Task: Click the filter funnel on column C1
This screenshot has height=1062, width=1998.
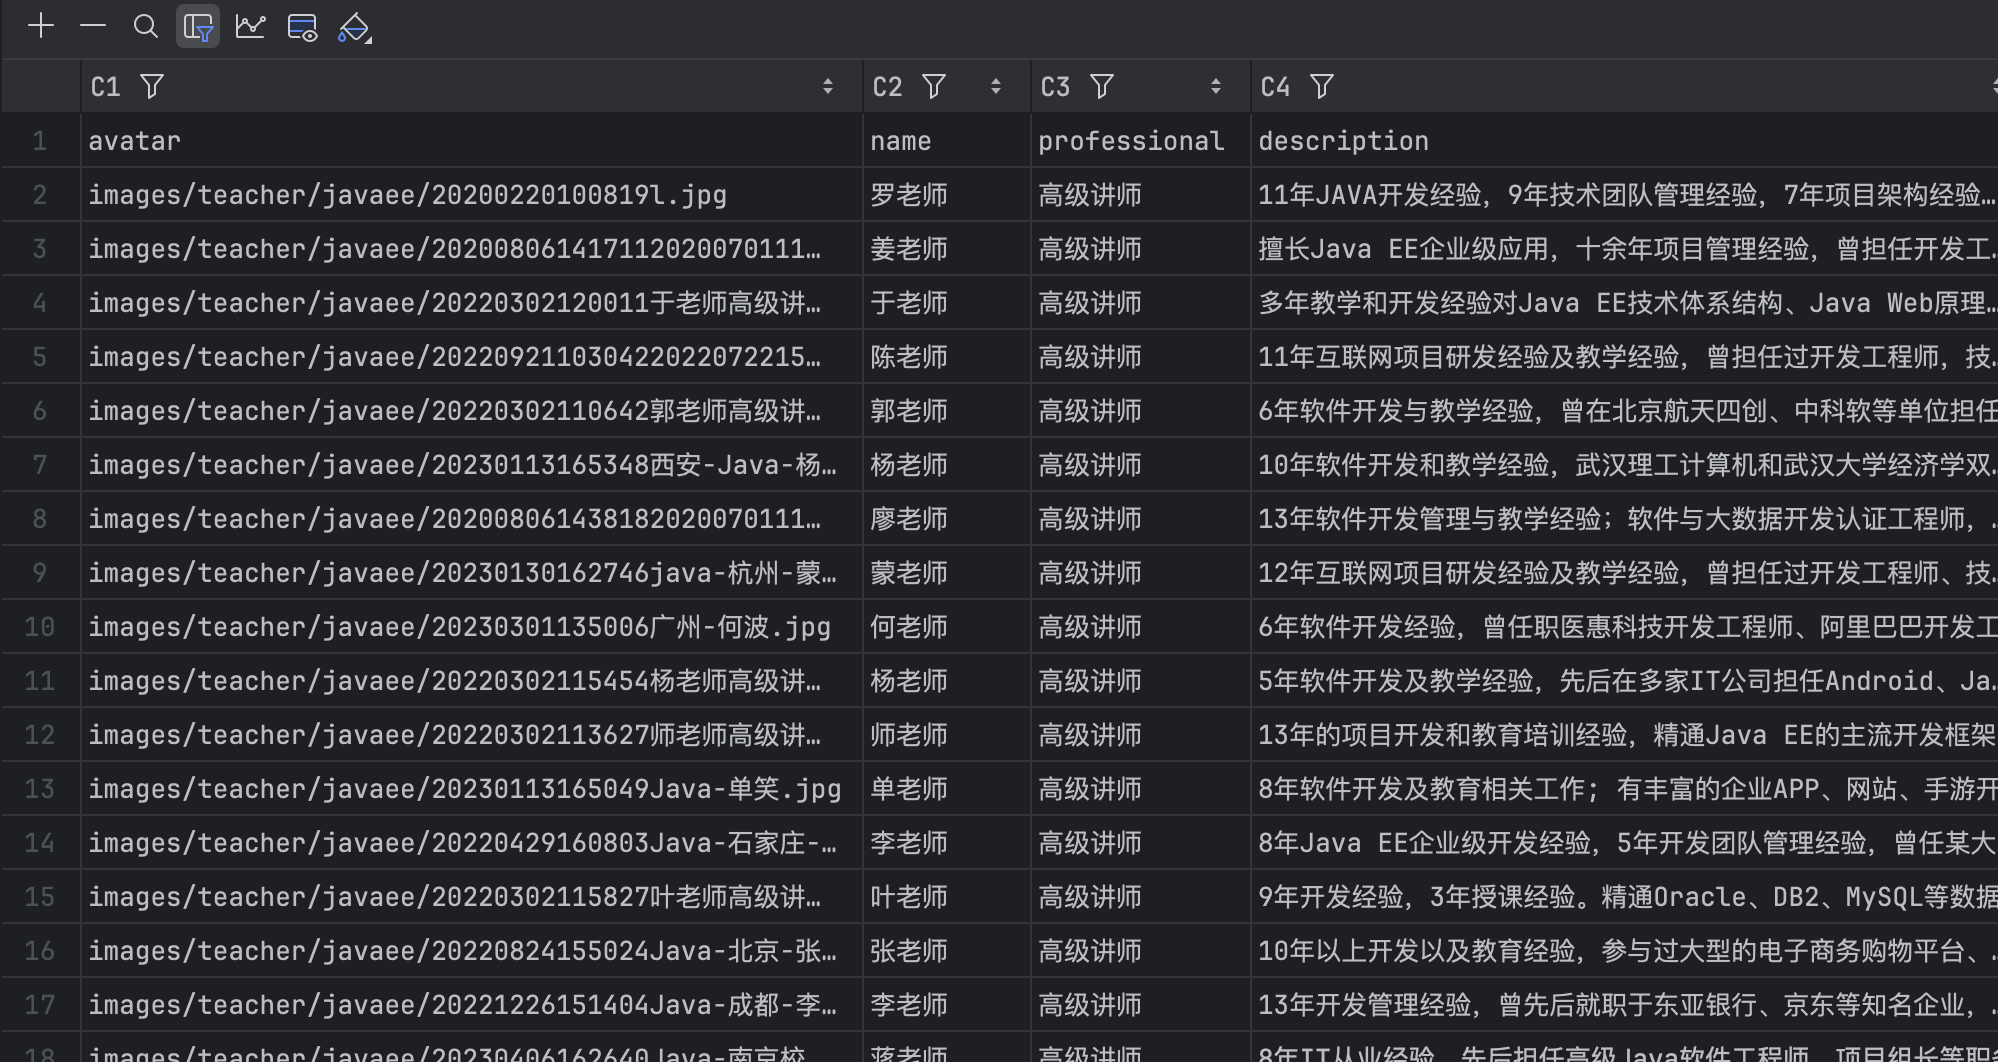Action: [152, 87]
